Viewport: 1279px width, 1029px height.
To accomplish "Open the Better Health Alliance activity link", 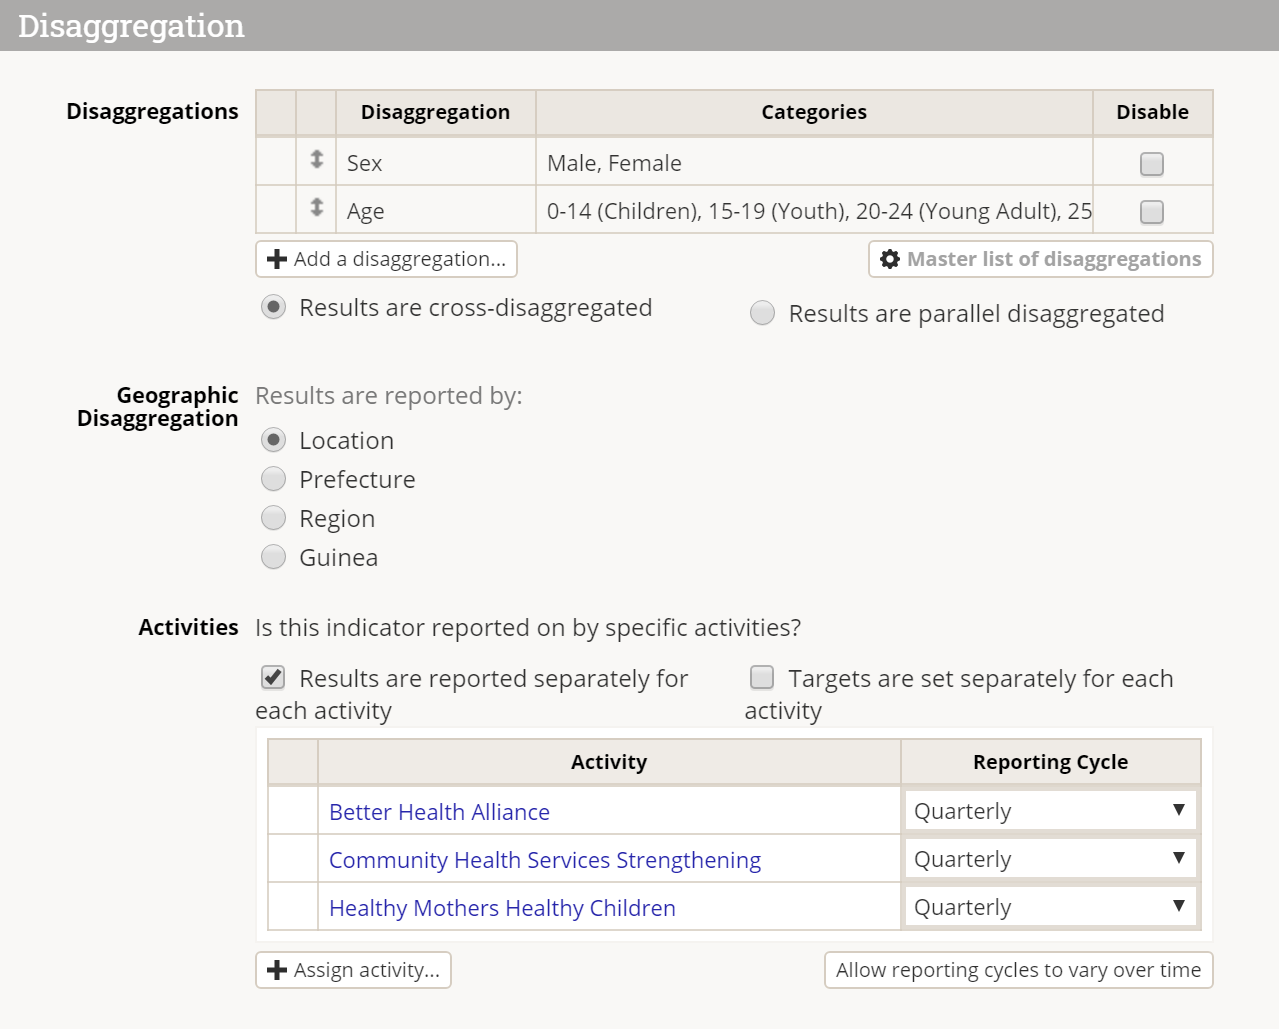I will [439, 812].
